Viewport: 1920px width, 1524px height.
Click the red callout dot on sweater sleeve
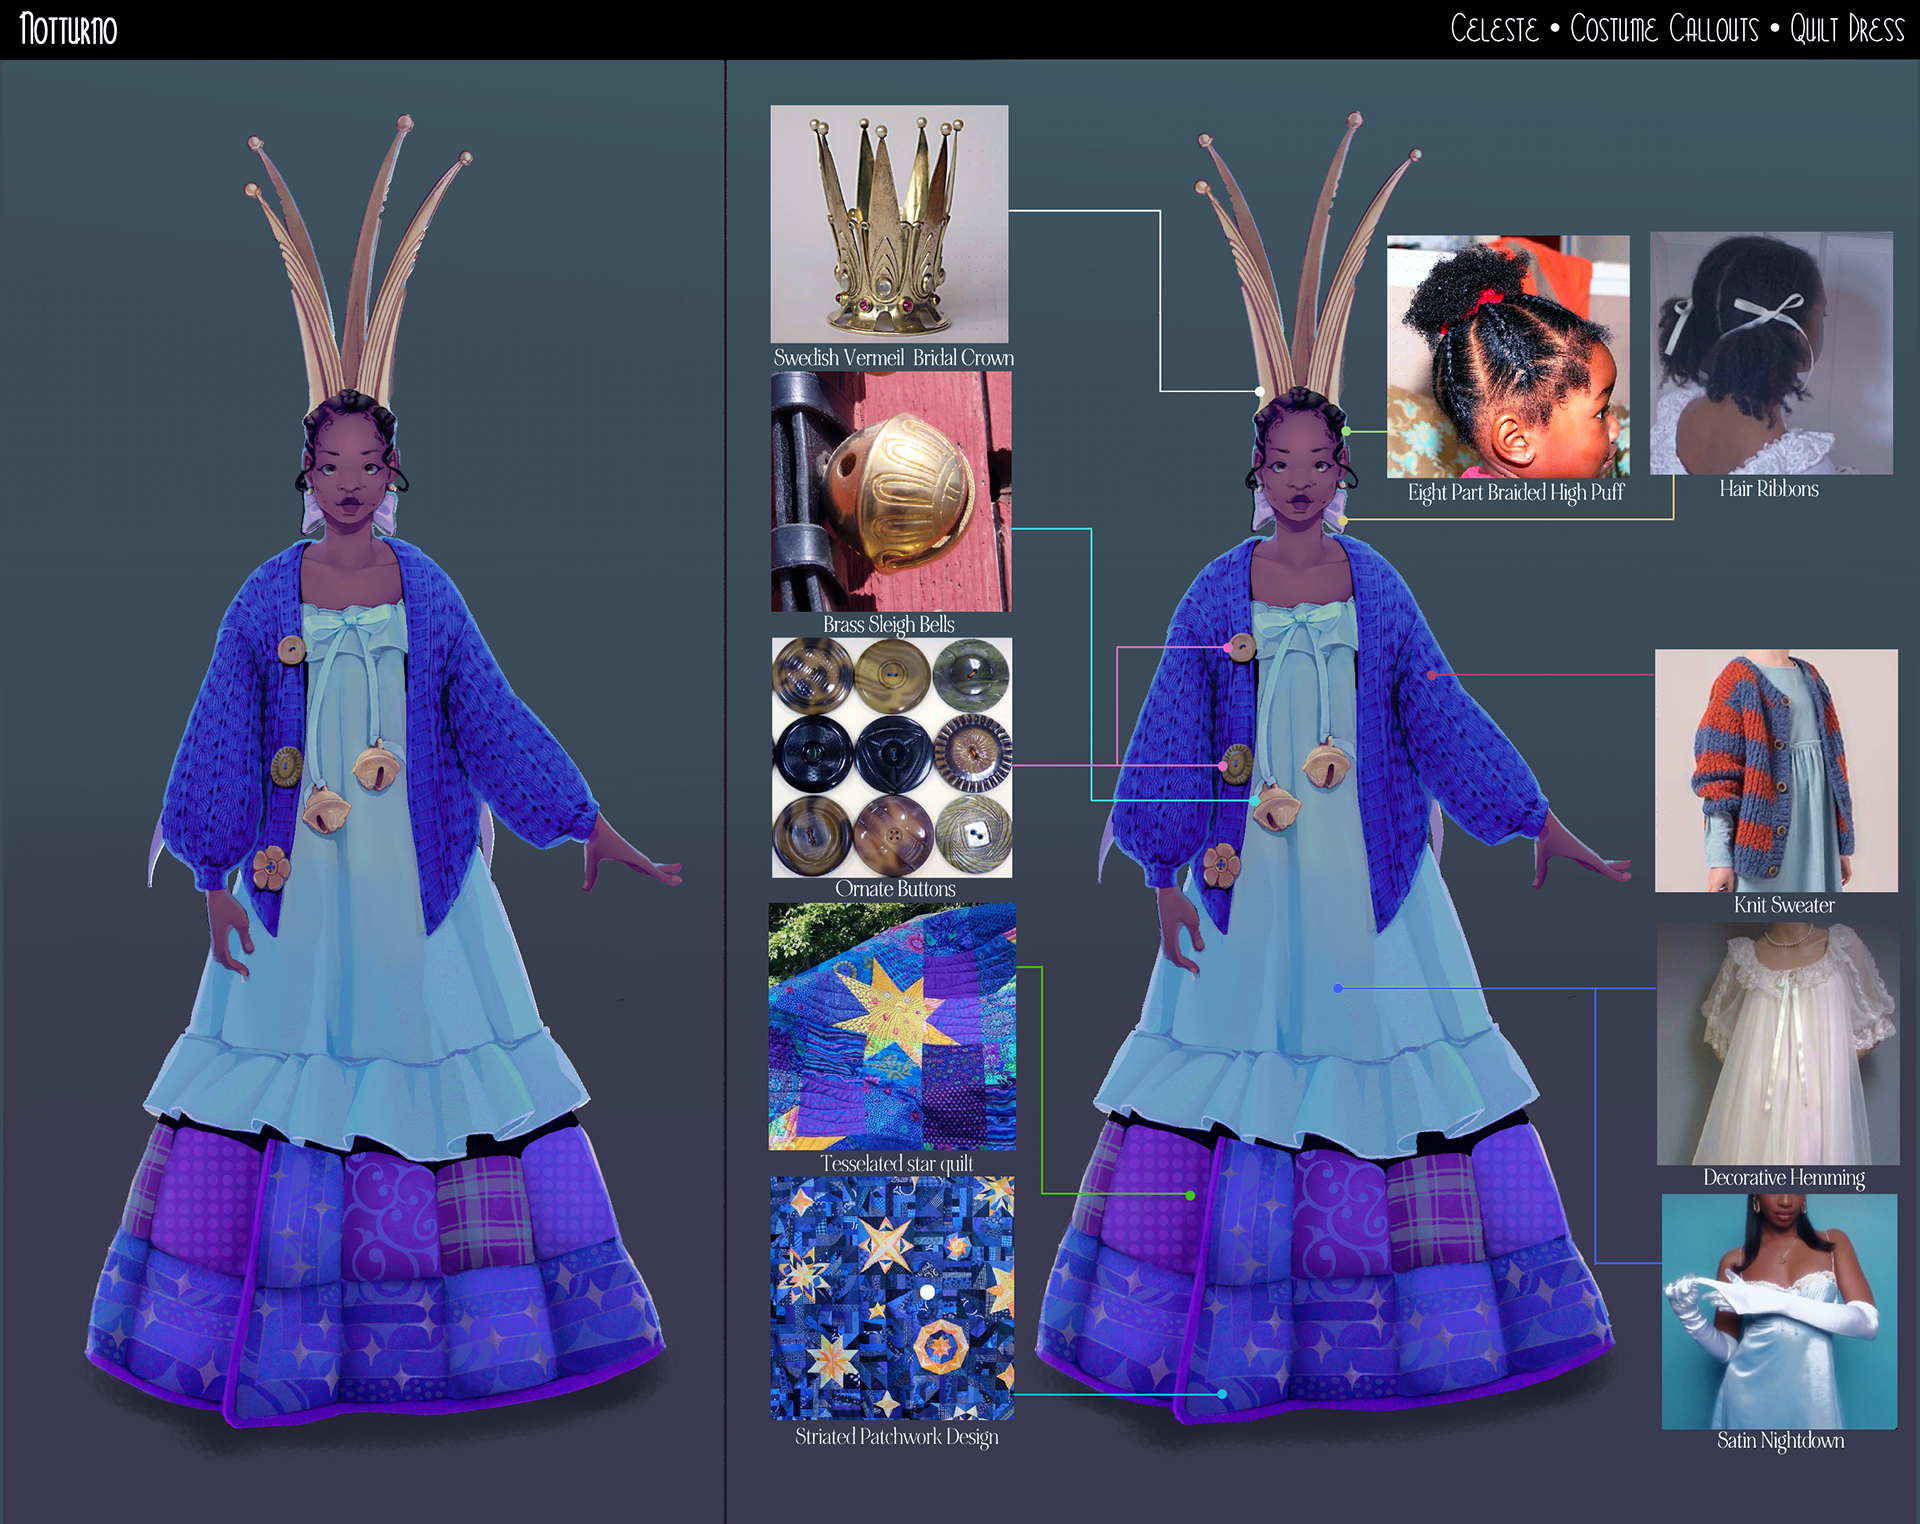pyautogui.click(x=1431, y=675)
